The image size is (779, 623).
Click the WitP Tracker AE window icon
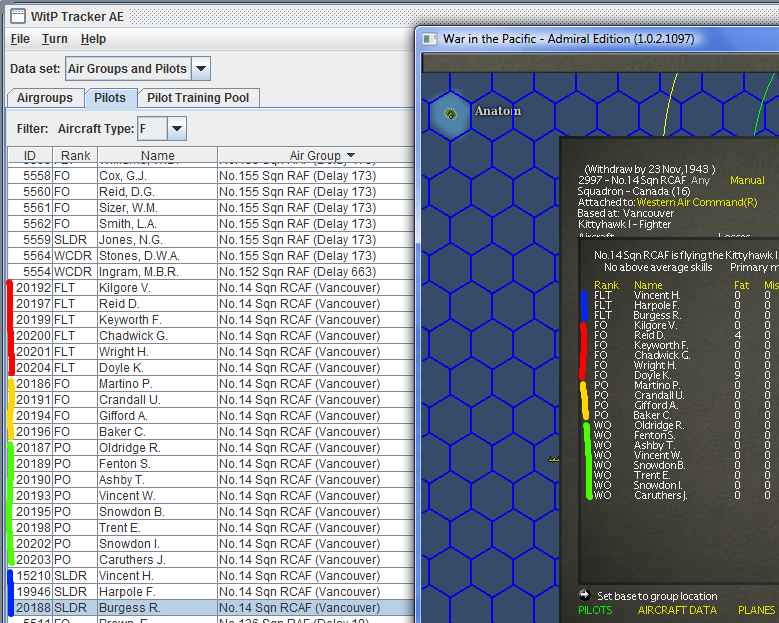18,16
